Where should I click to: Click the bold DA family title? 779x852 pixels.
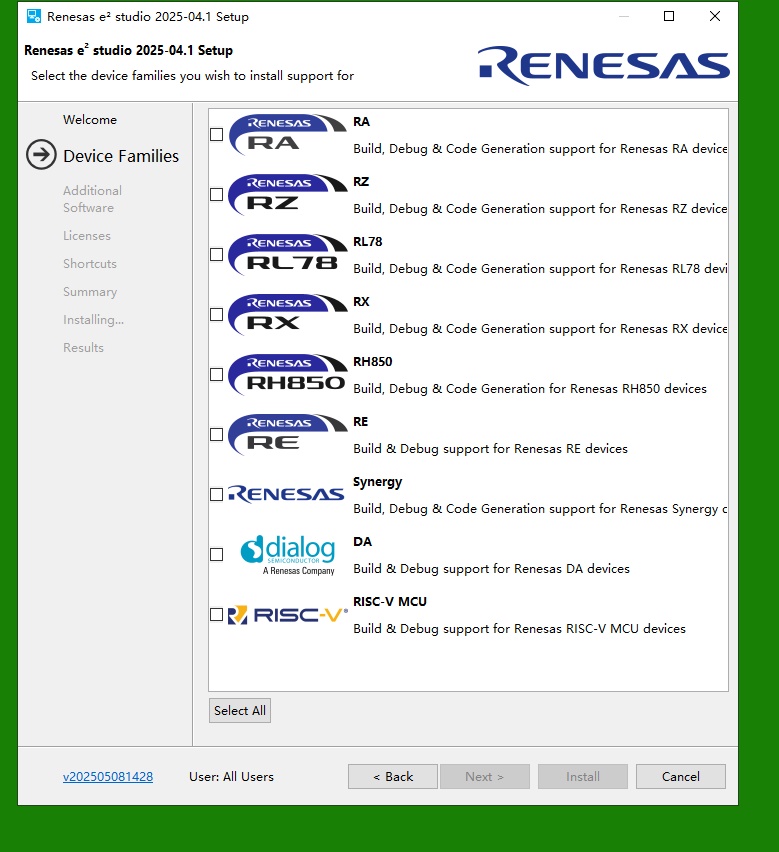(x=362, y=542)
